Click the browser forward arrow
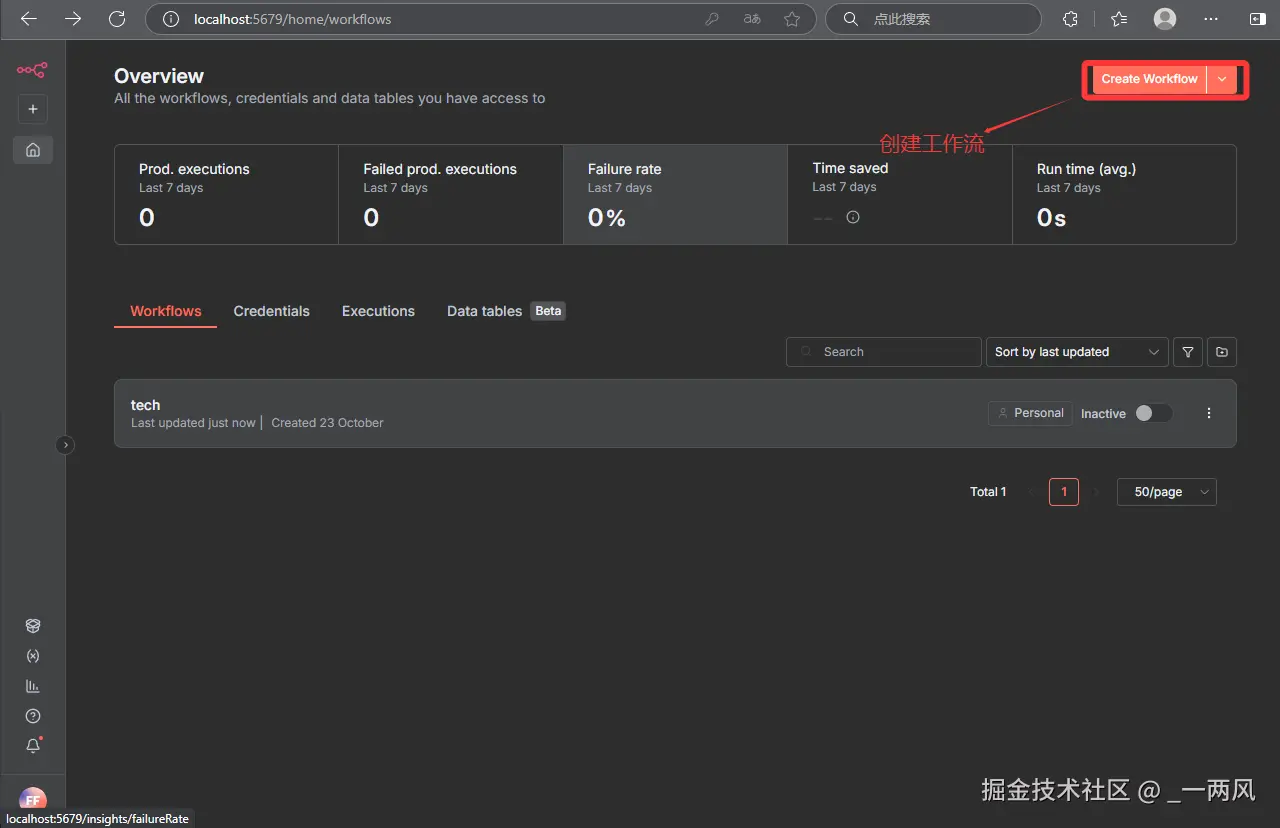1280x828 pixels. [72, 19]
